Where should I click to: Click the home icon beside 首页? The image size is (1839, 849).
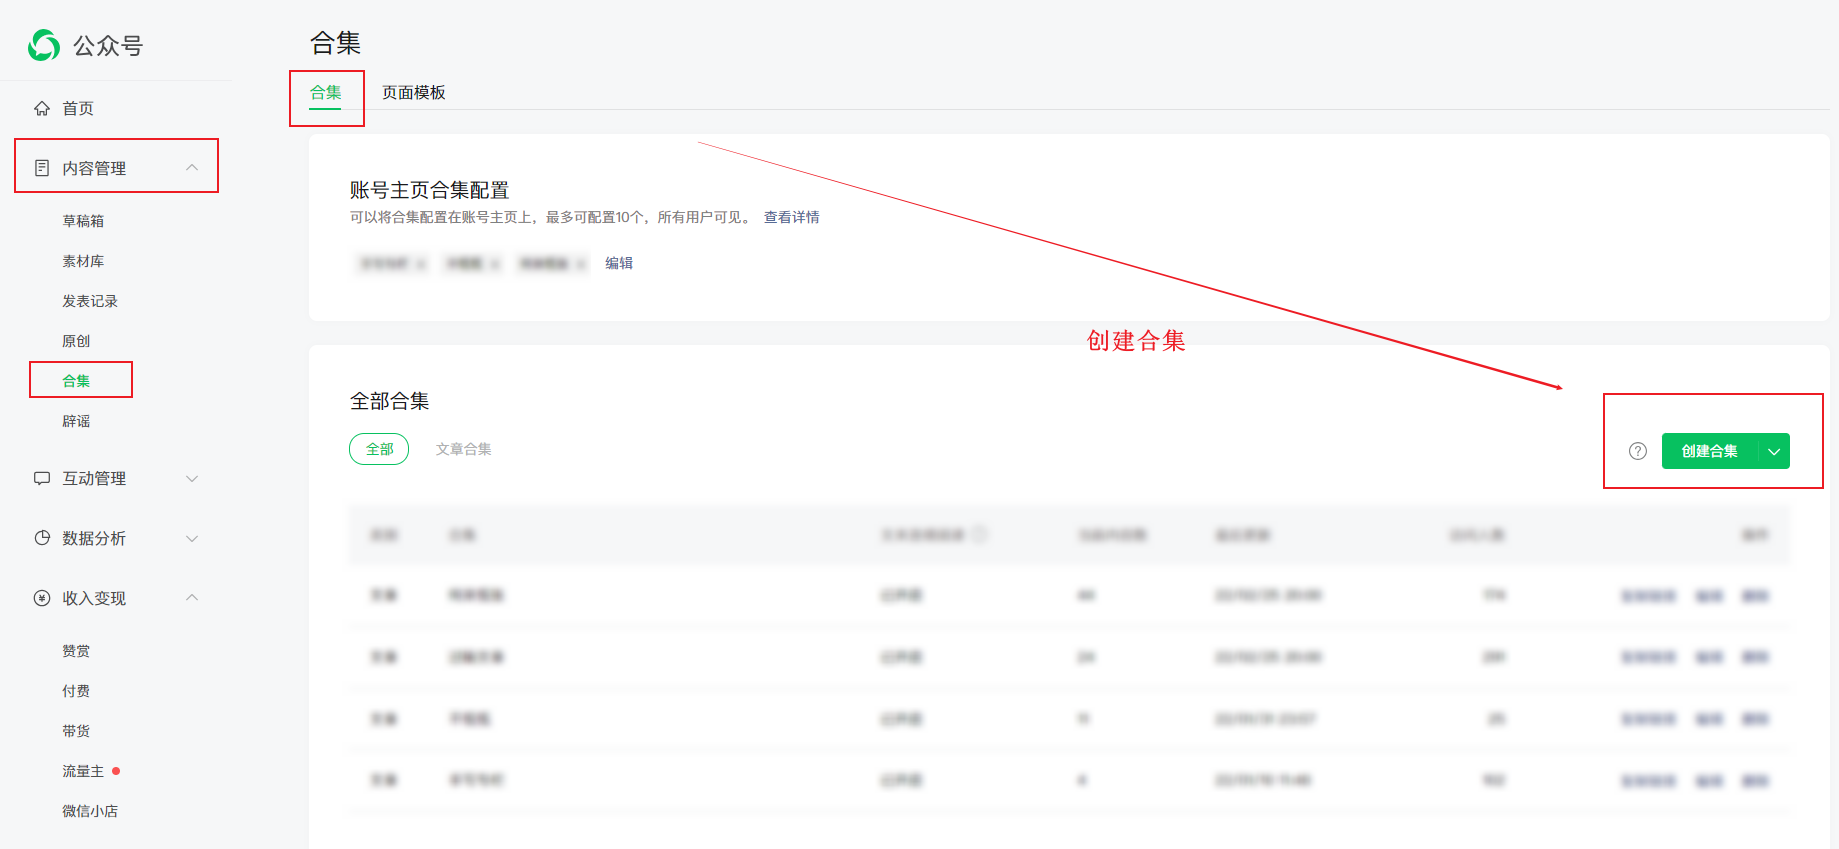42,108
